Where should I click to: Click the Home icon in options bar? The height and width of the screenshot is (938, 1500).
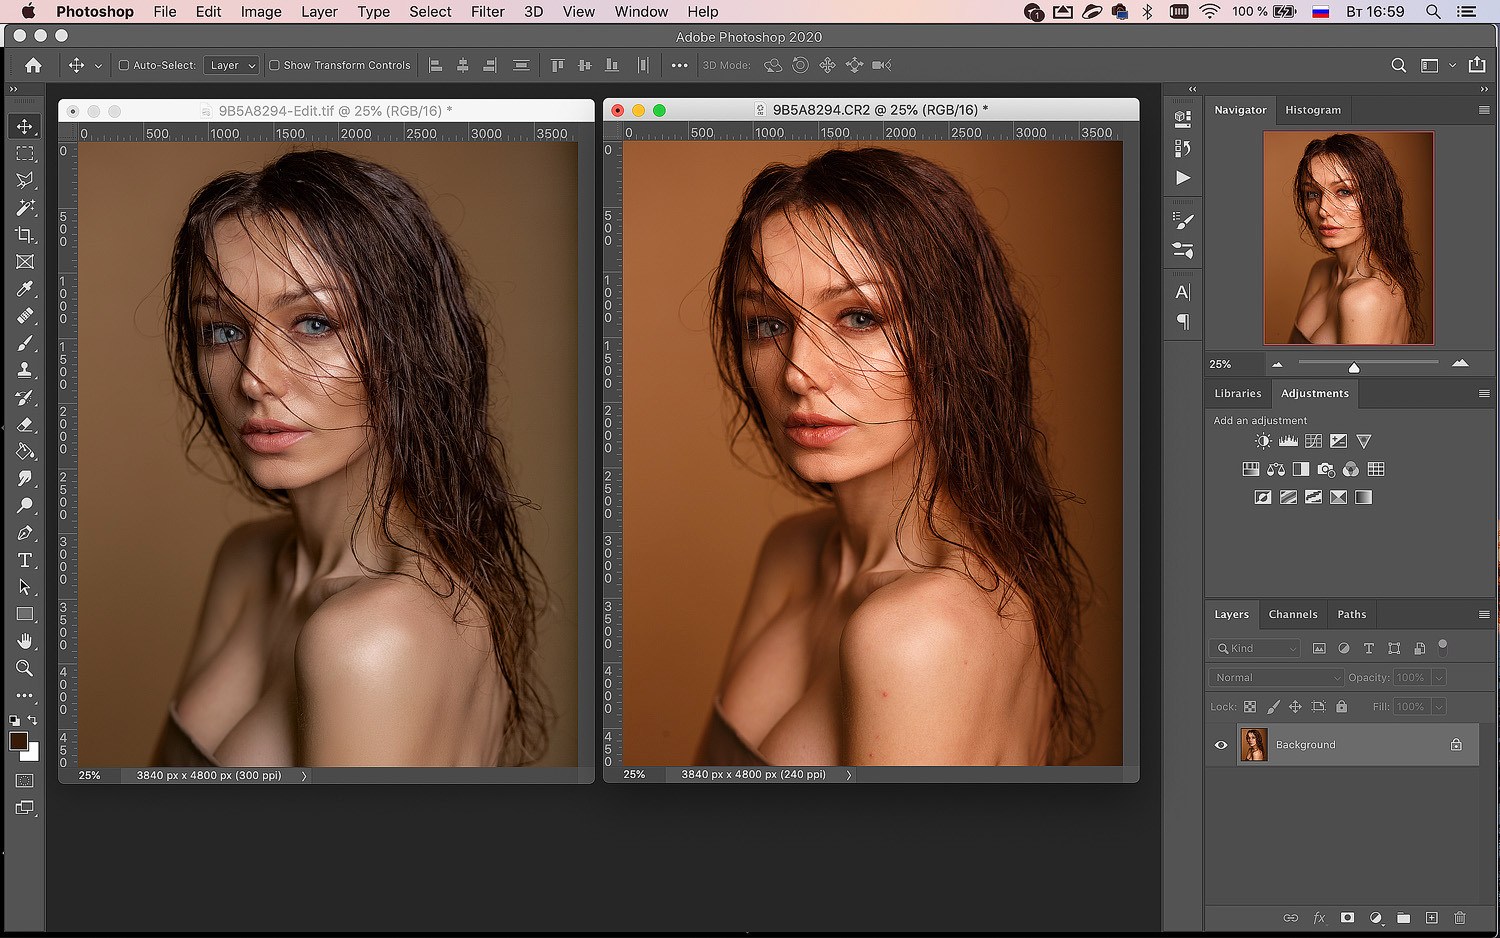click(x=33, y=65)
